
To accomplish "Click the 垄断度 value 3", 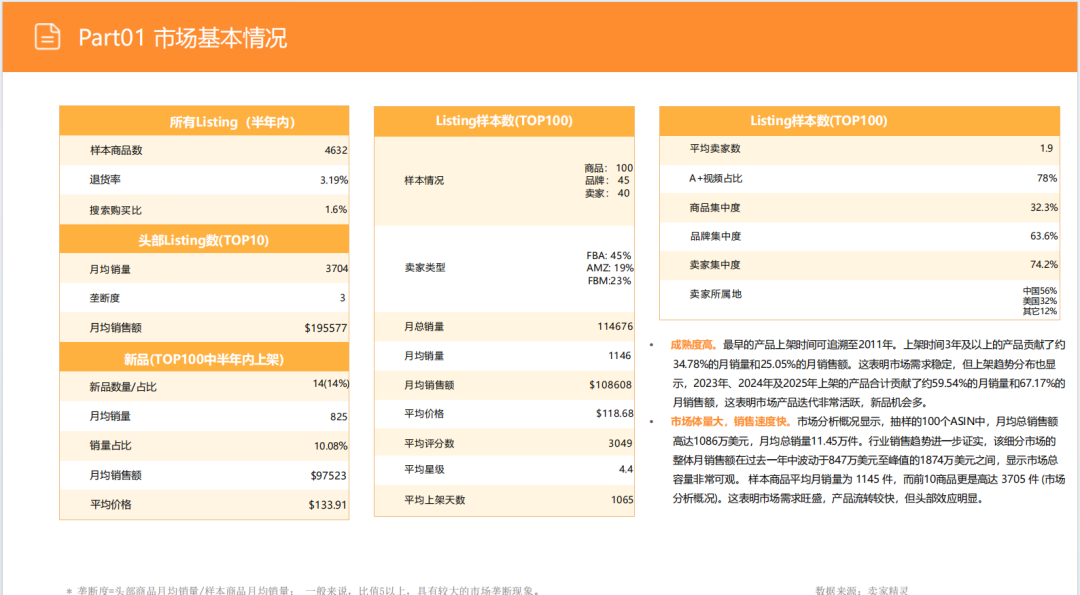I will [x=345, y=299].
